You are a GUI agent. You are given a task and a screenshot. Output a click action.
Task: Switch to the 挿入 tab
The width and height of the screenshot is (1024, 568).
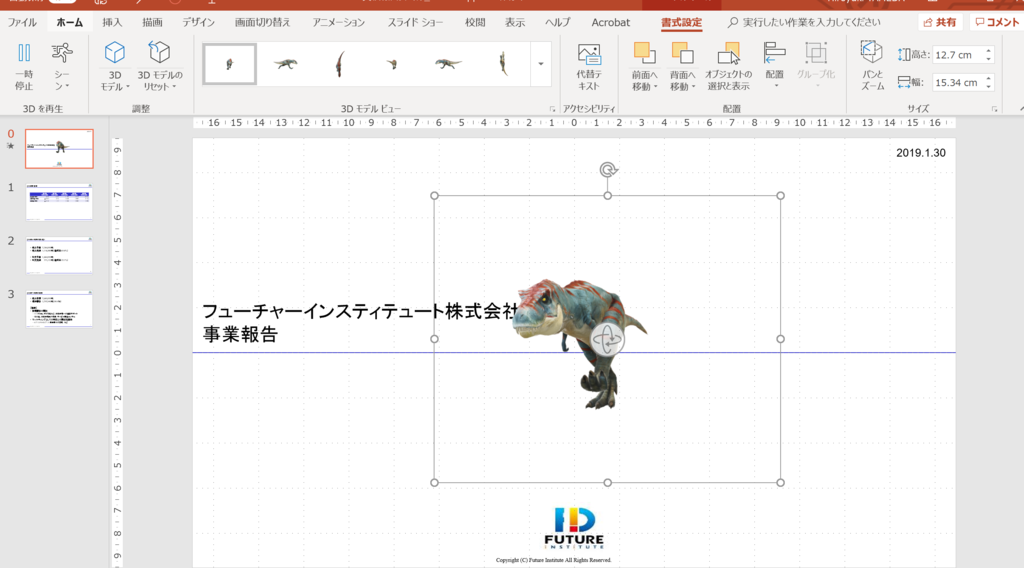coord(112,22)
